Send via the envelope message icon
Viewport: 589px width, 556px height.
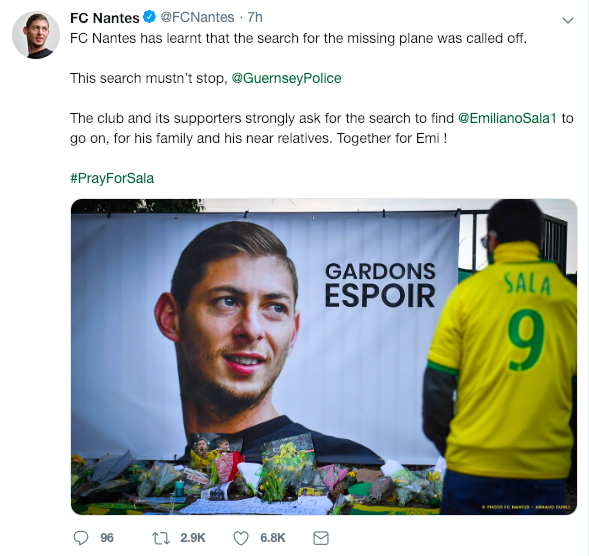(x=321, y=538)
